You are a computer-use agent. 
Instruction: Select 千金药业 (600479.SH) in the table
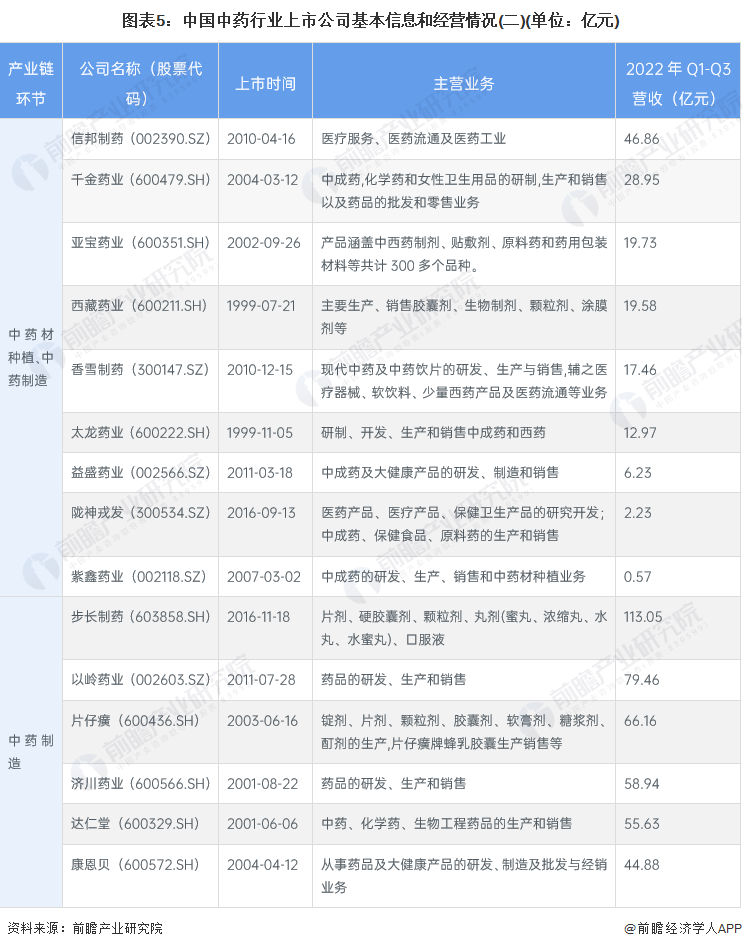tap(139, 177)
